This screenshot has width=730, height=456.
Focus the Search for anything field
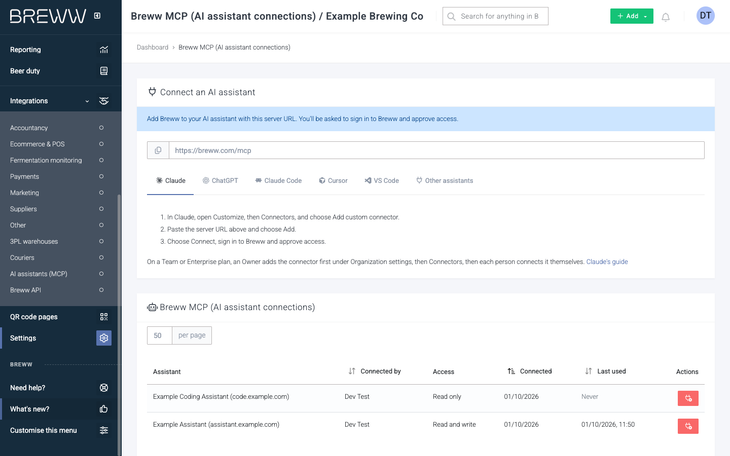point(495,16)
